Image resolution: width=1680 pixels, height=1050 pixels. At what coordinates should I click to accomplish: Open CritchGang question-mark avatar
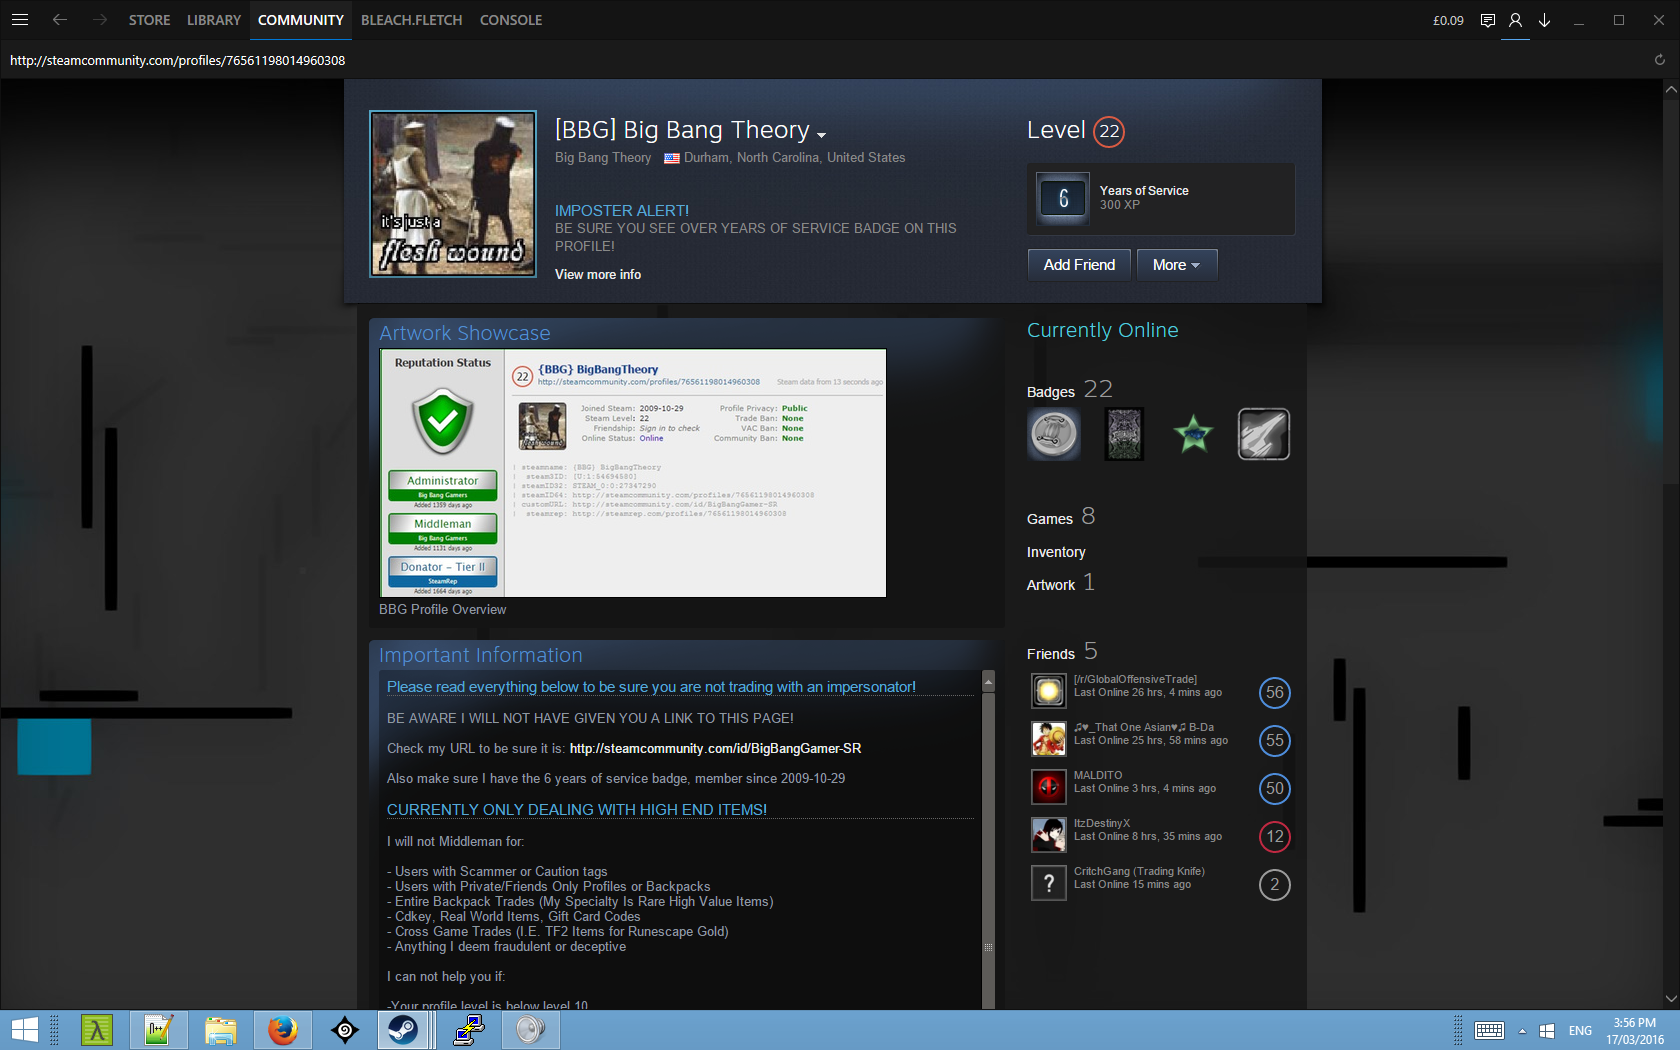click(1049, 883)
